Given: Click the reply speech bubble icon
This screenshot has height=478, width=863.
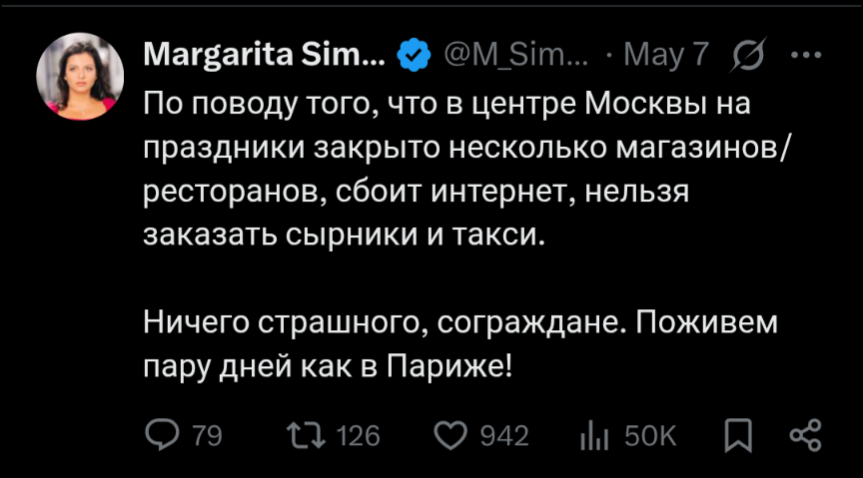Looking at the screenshot, I should click(x=161, y=435).
